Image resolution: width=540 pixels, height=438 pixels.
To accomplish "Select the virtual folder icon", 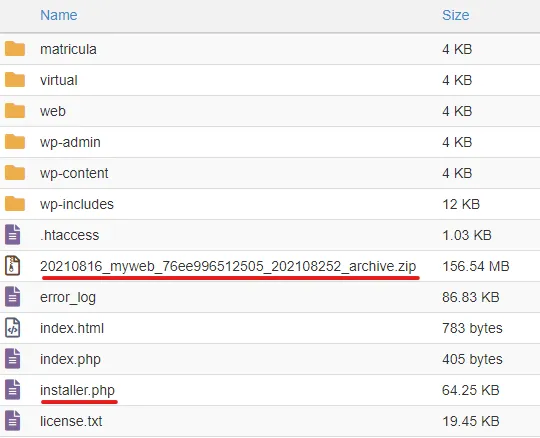I will (x=14, y=80).
